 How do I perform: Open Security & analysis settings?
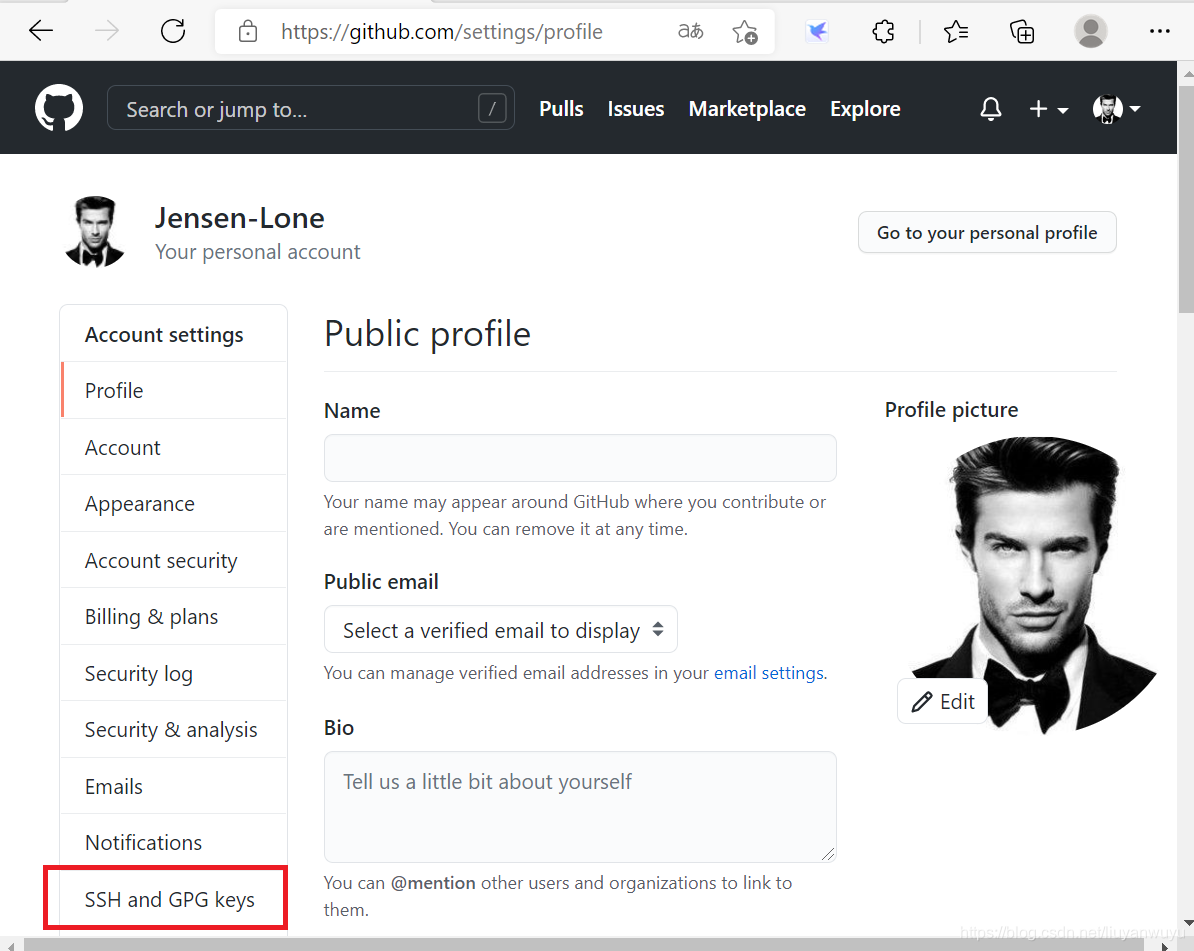coord(174,729)
